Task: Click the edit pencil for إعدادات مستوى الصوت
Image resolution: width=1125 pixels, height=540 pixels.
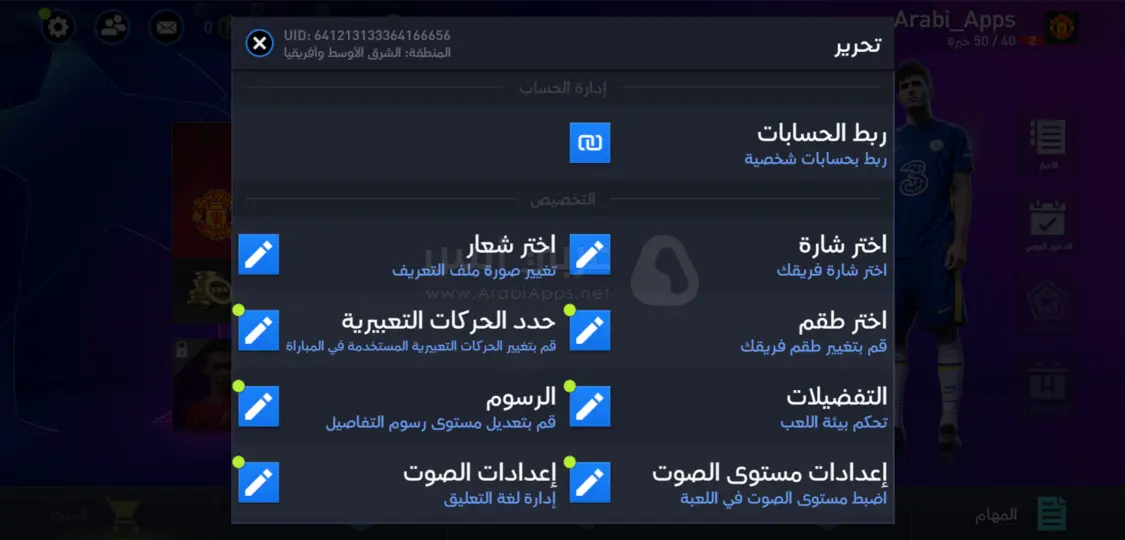Action: pyautogui.click(x=590, y=482)
